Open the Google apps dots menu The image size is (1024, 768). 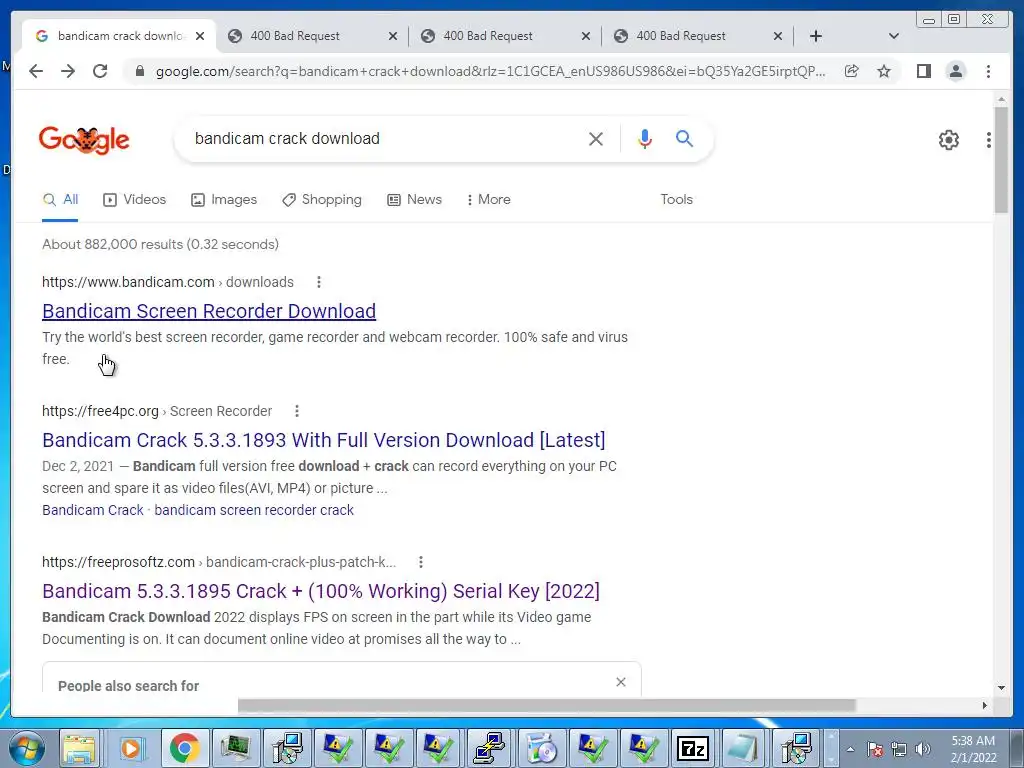989,139
